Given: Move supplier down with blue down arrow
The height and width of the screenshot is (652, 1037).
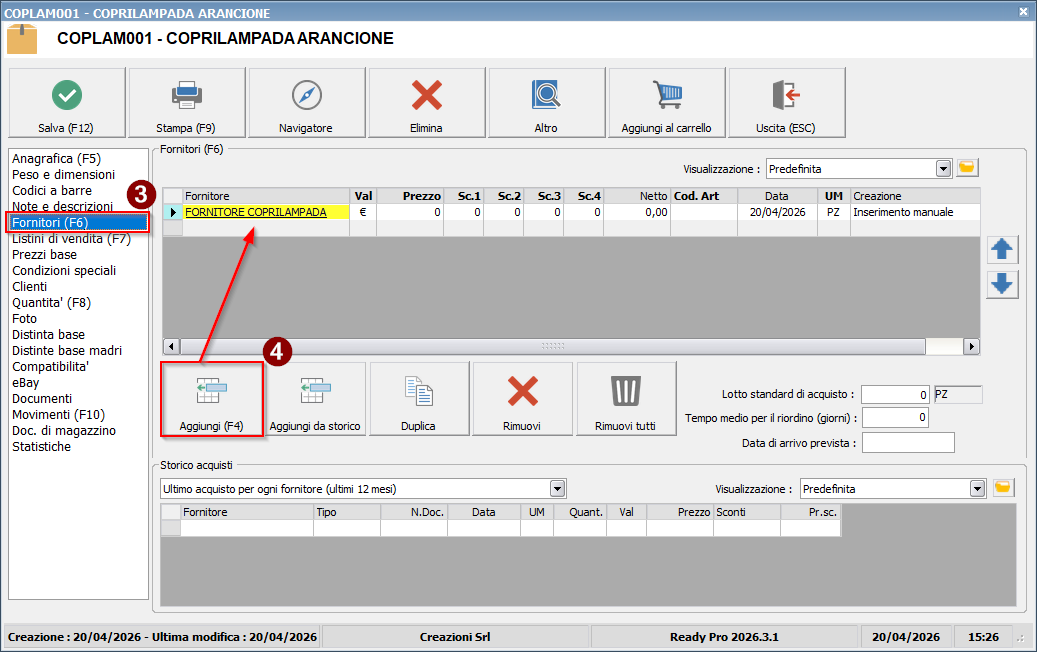Looking at the screenshot, I should click(x=1002, y=284).
